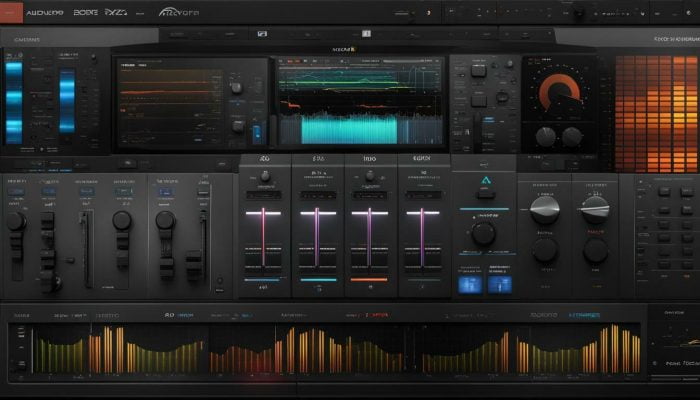Click the cyan level strip under second fader
The image size is (700, 400).
click(318, 280)
